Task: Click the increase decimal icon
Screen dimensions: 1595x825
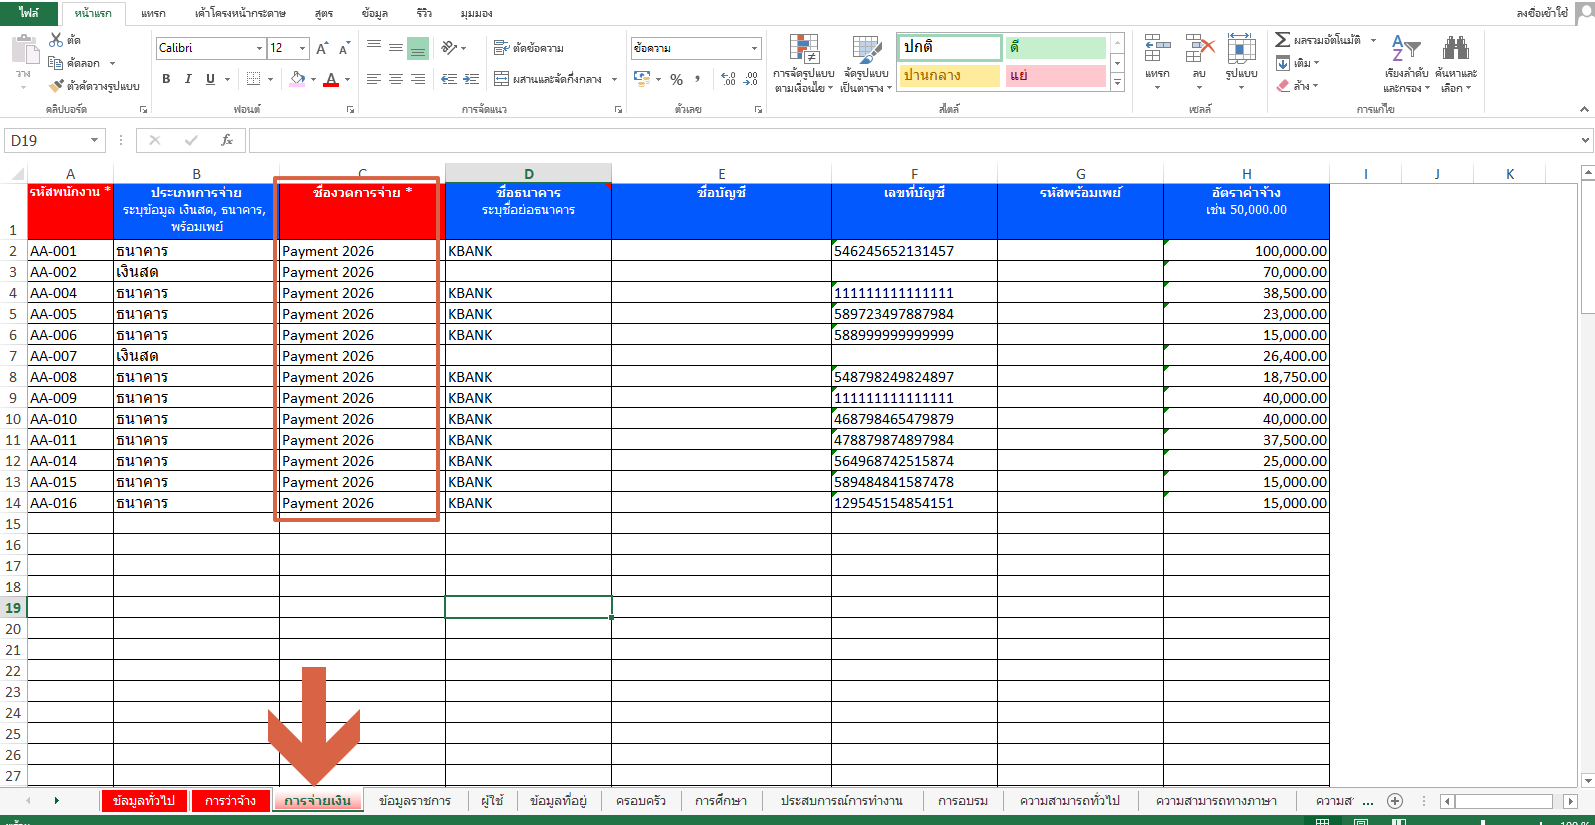Action: 728,79
